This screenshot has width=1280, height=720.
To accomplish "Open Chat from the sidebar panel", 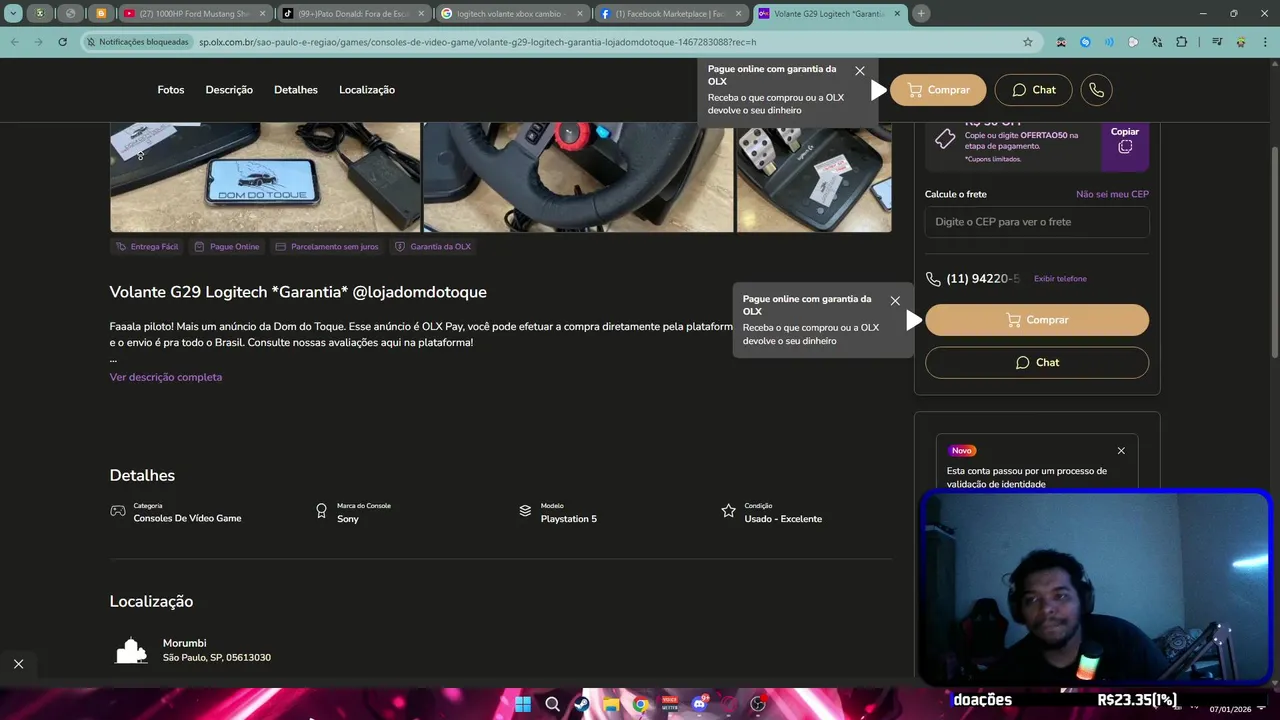I will (x=1037, y=362).
